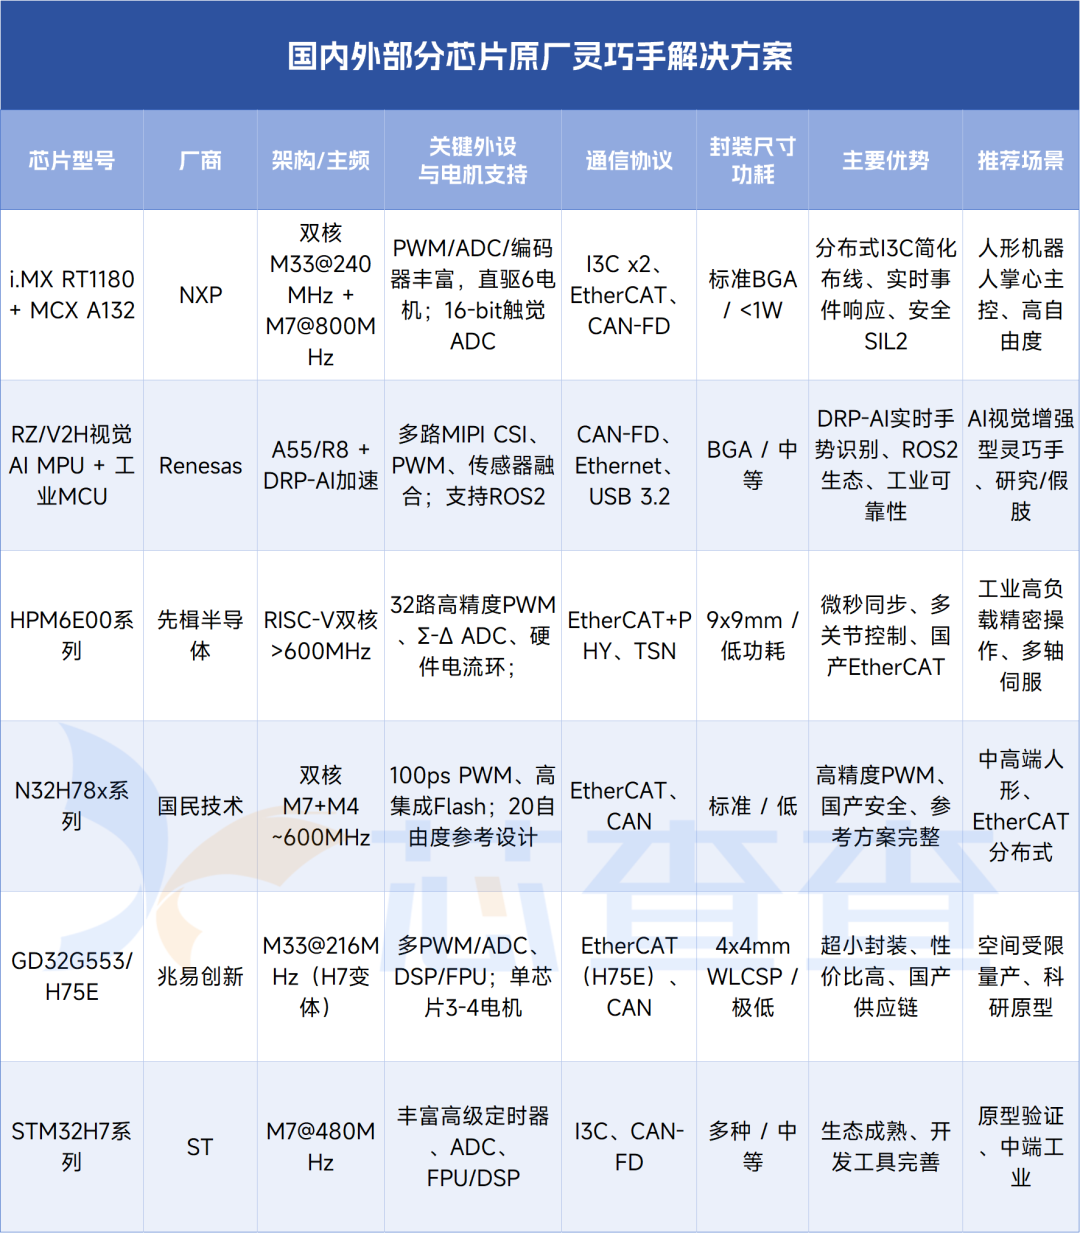Select the 丰富高级定时器、ADC、FPU/DSP cell
The height and width of the screenshot is (1233, 1080).
coord(473,1147)
